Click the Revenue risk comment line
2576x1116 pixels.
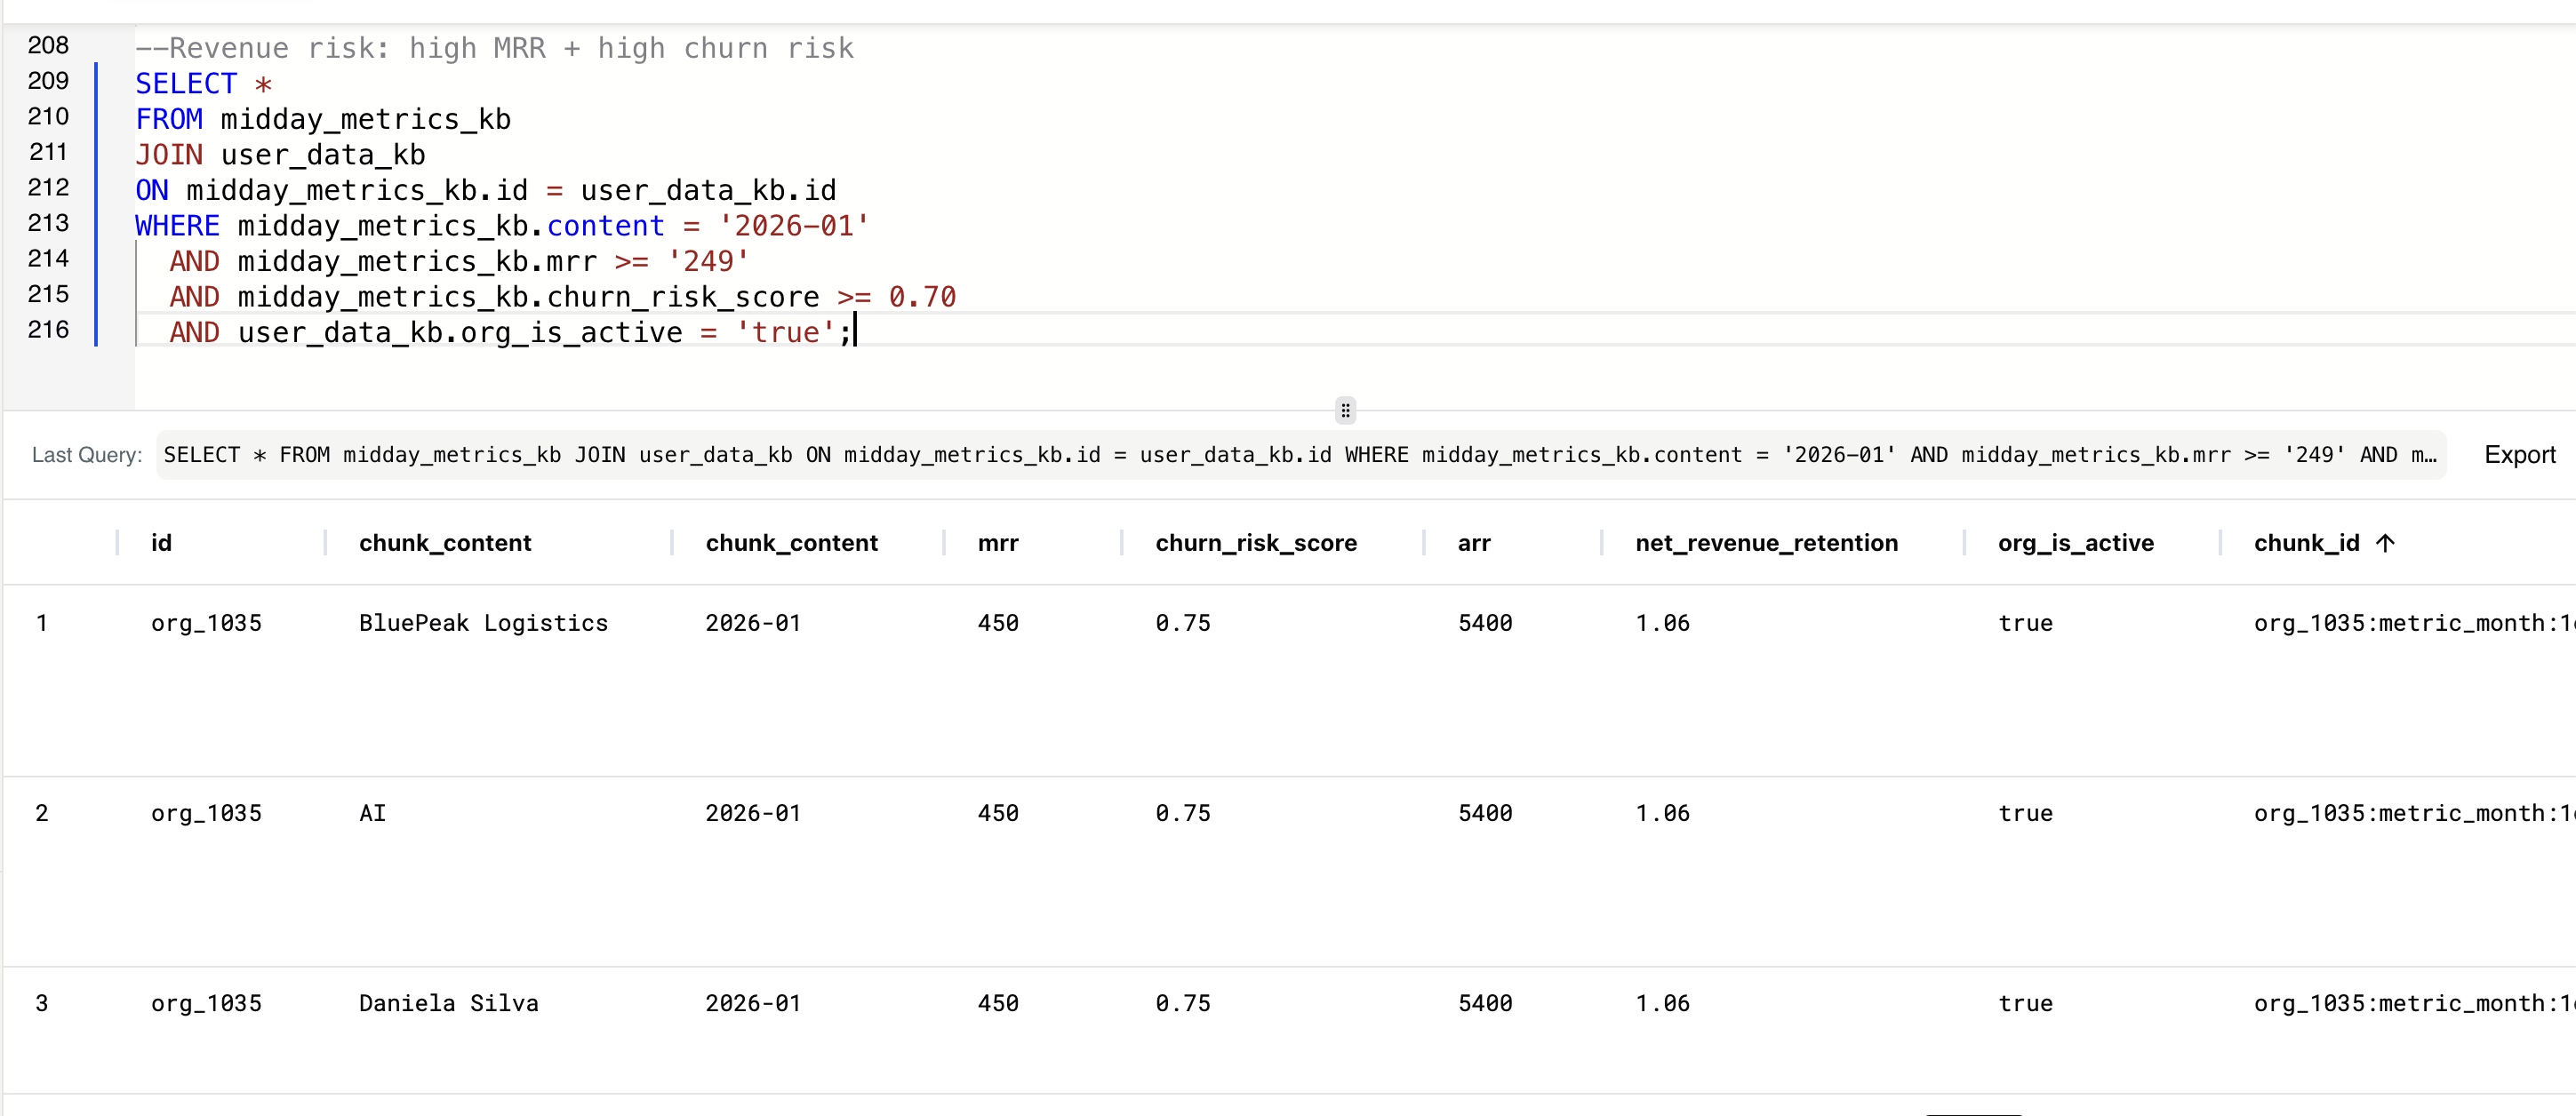click(x=494, y=48)
